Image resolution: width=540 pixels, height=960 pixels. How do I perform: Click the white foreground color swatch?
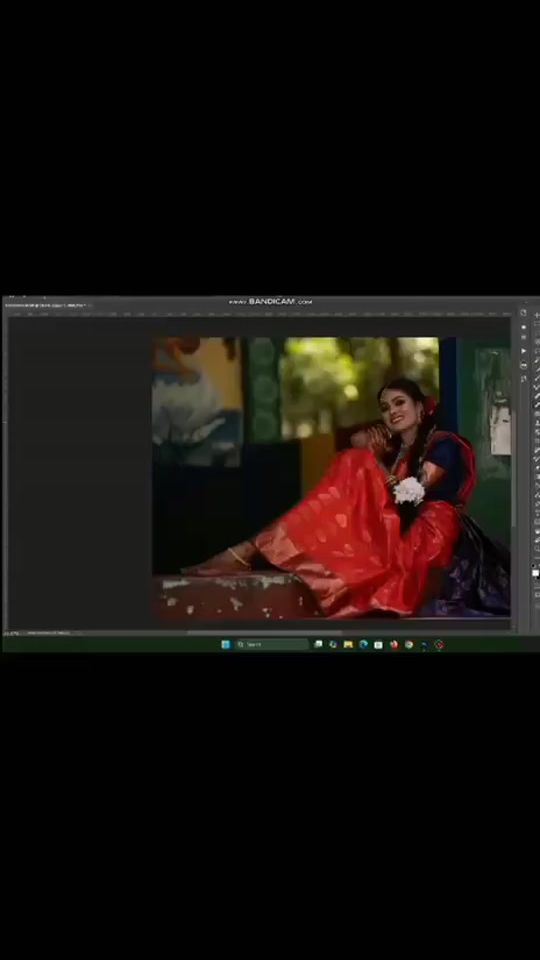click(x=536, y=573)
